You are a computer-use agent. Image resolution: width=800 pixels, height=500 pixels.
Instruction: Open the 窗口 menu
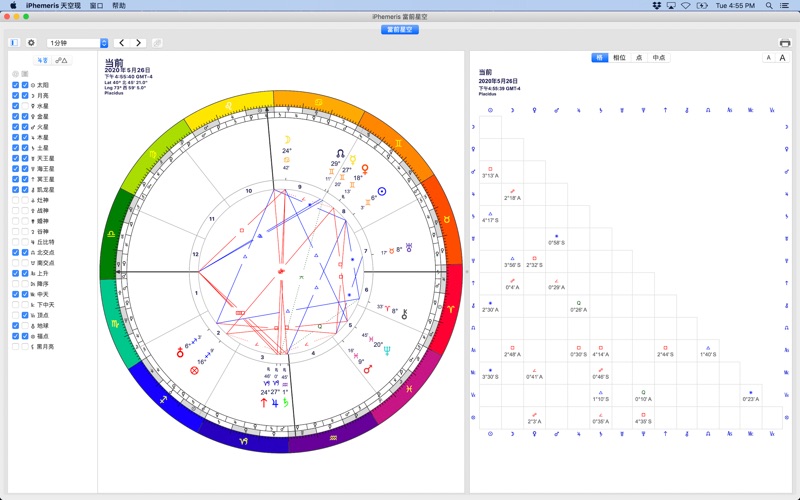96,5
